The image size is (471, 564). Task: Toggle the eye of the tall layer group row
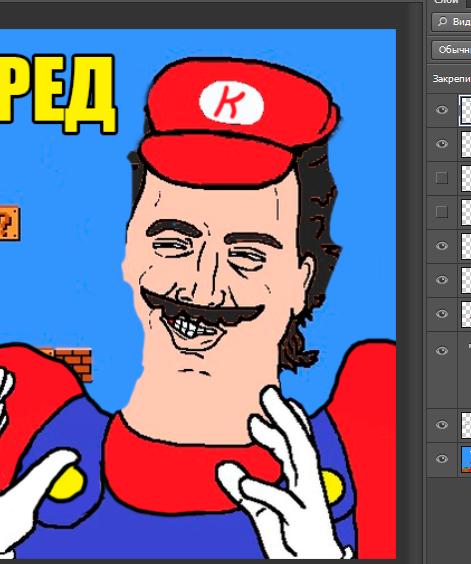[442, 351]
